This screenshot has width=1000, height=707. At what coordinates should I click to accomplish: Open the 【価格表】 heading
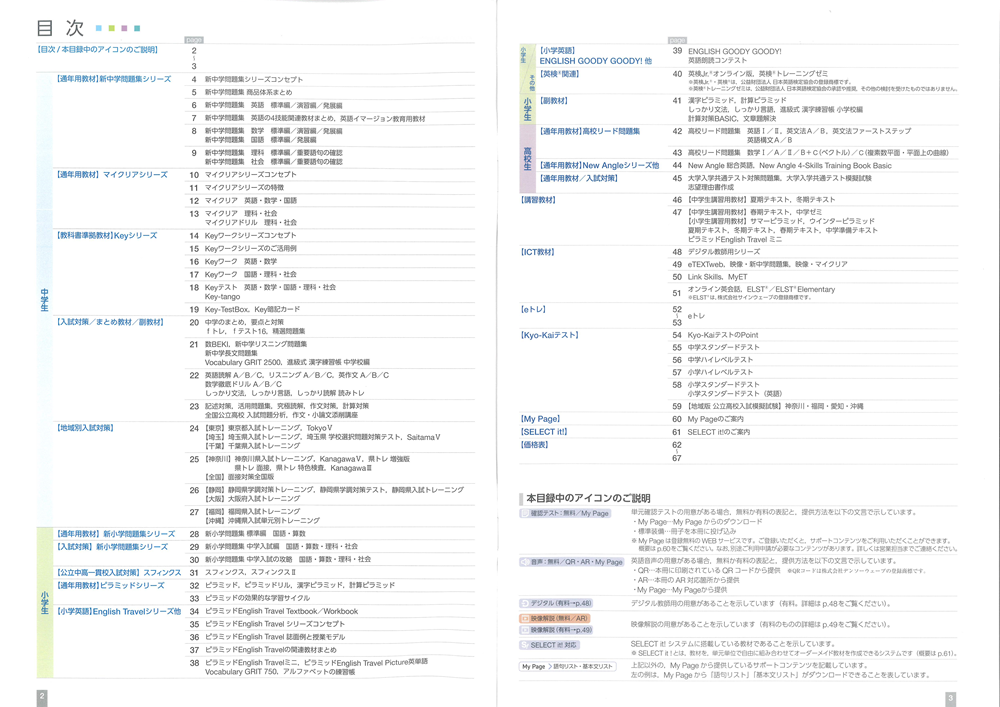[534, 445]
